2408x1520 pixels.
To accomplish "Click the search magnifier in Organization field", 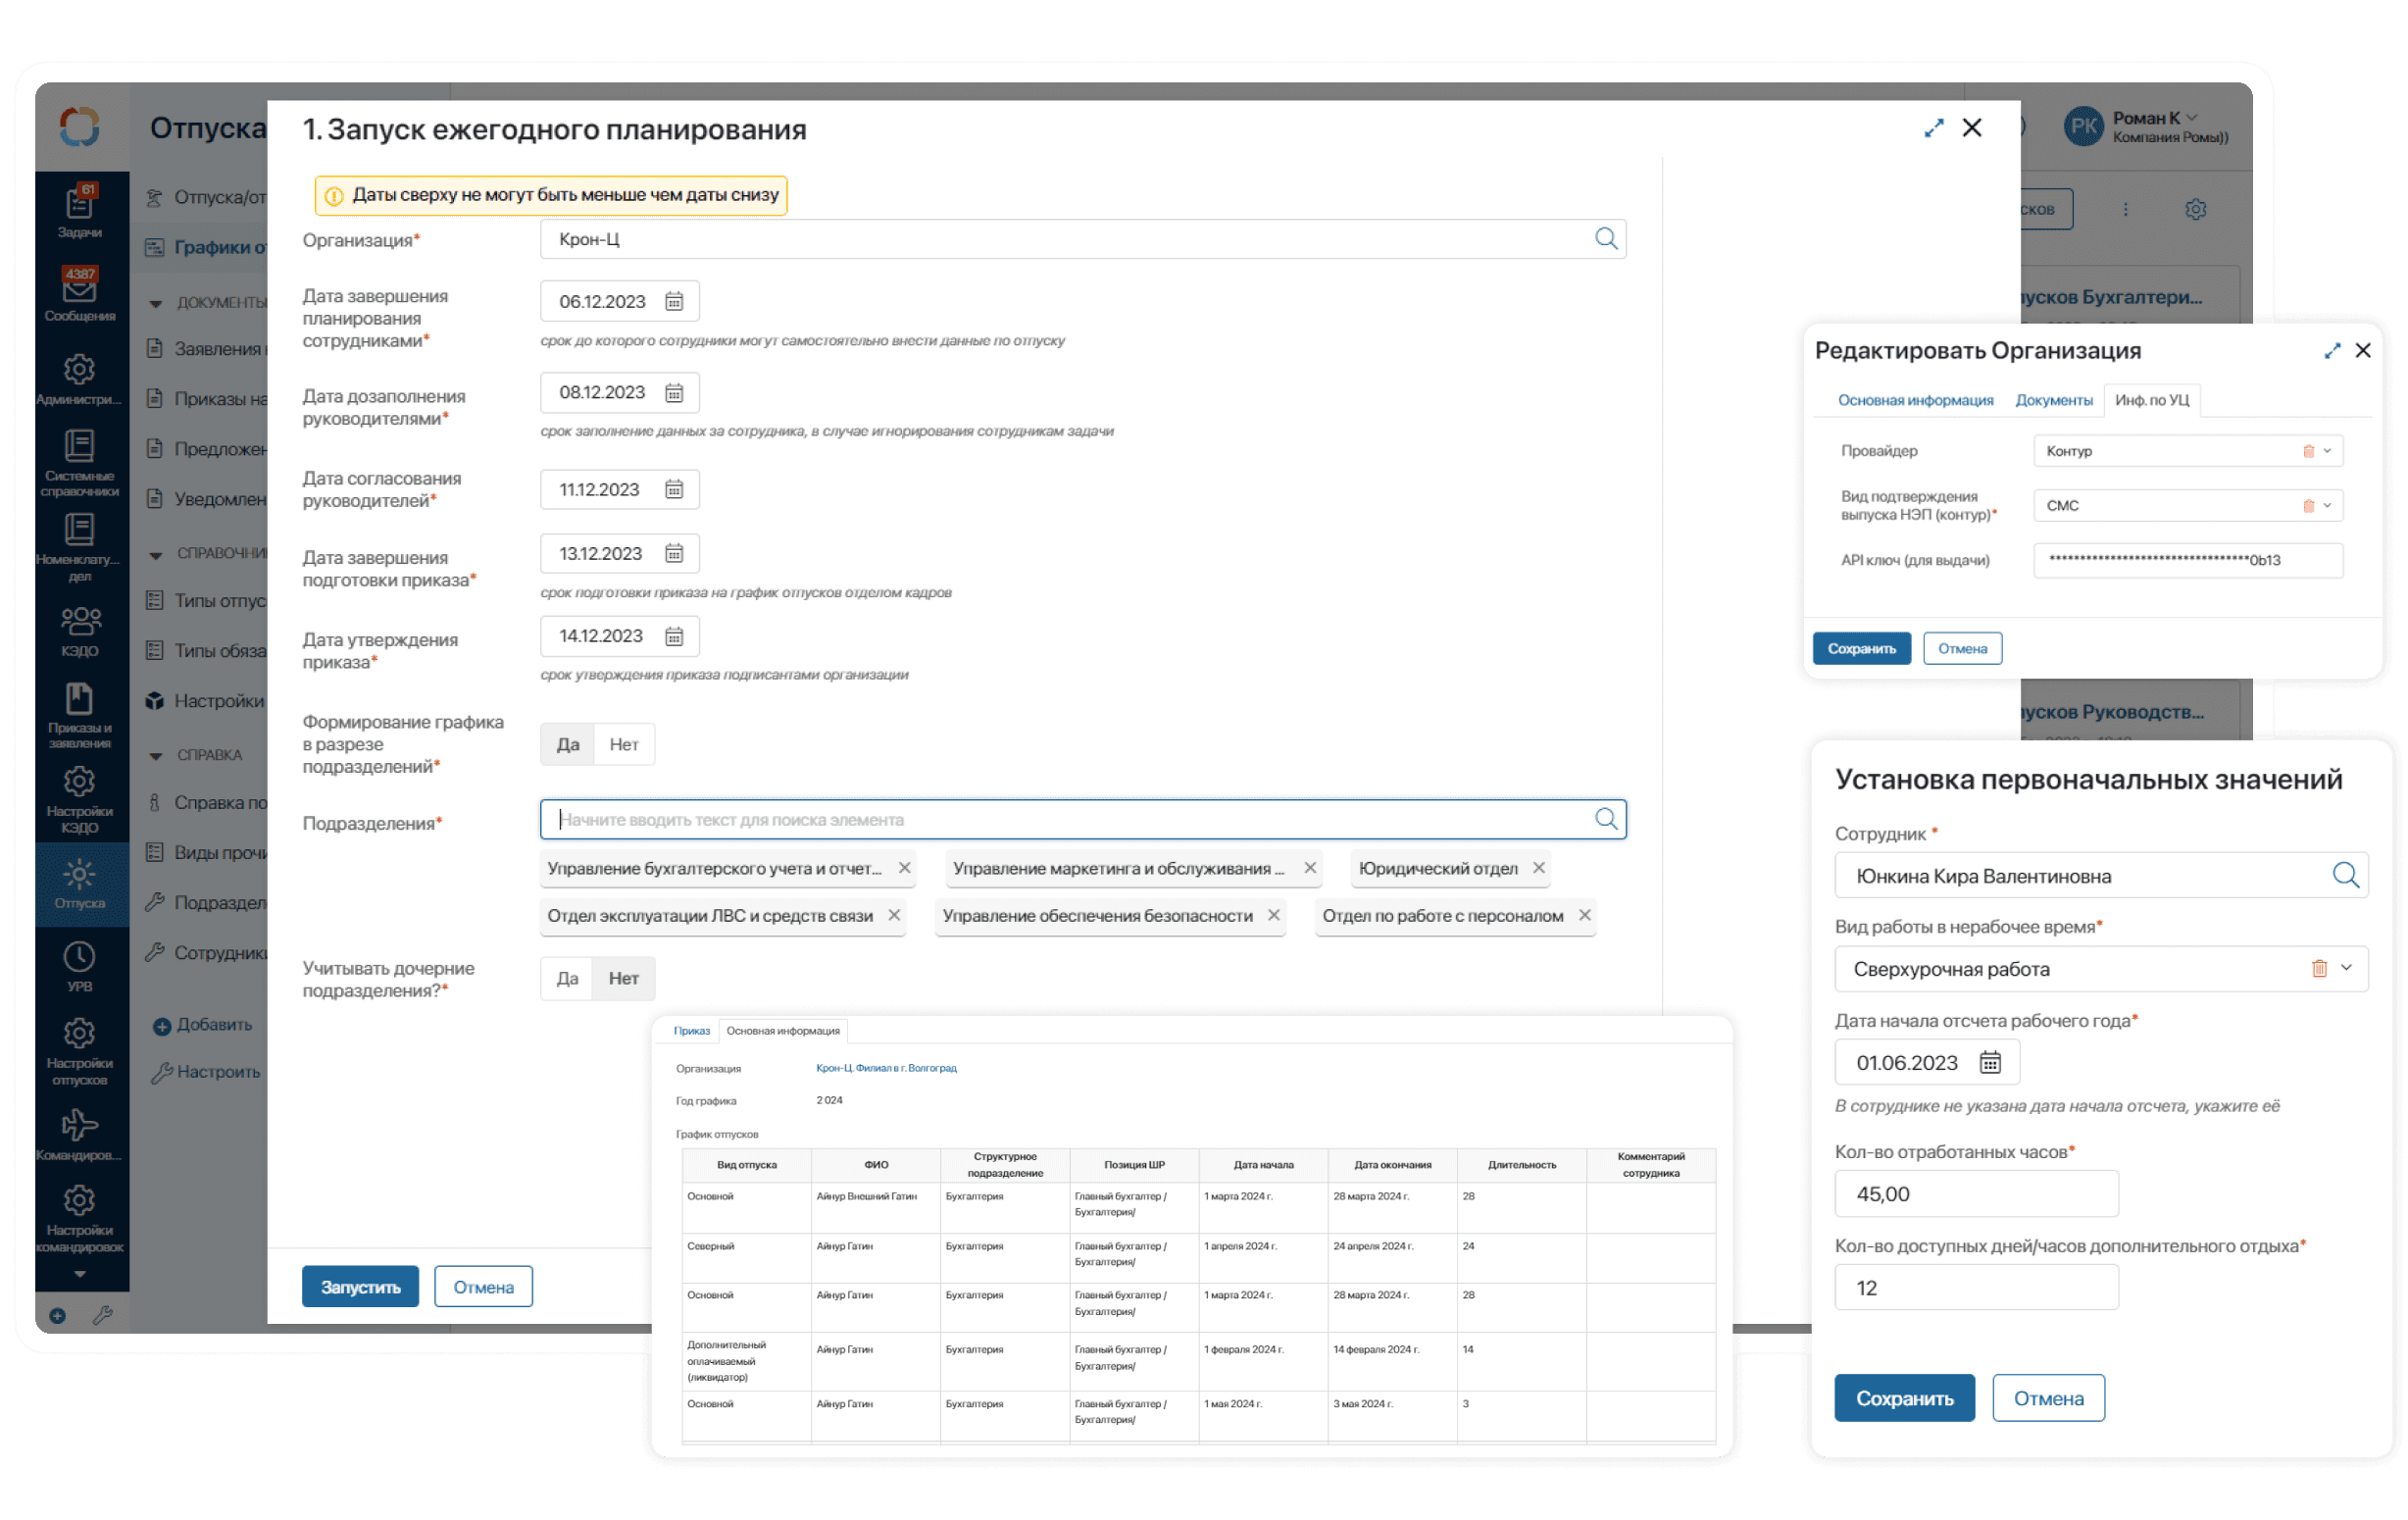I will point(1605,239).
